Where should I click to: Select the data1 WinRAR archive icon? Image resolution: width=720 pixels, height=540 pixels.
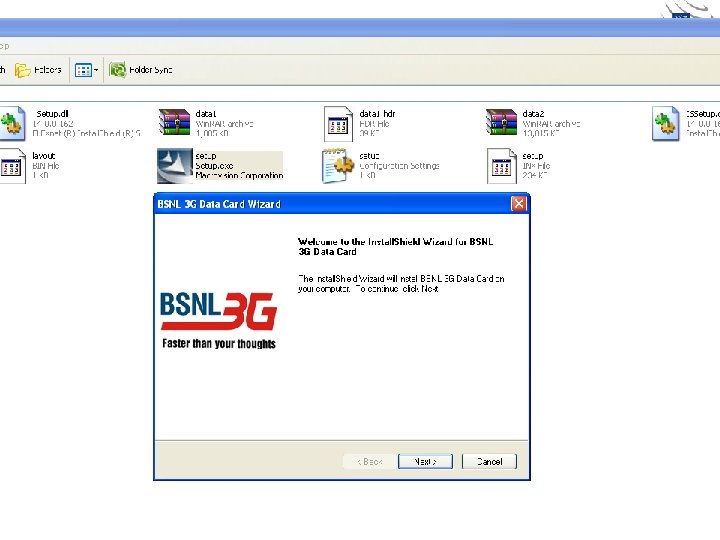174,122
